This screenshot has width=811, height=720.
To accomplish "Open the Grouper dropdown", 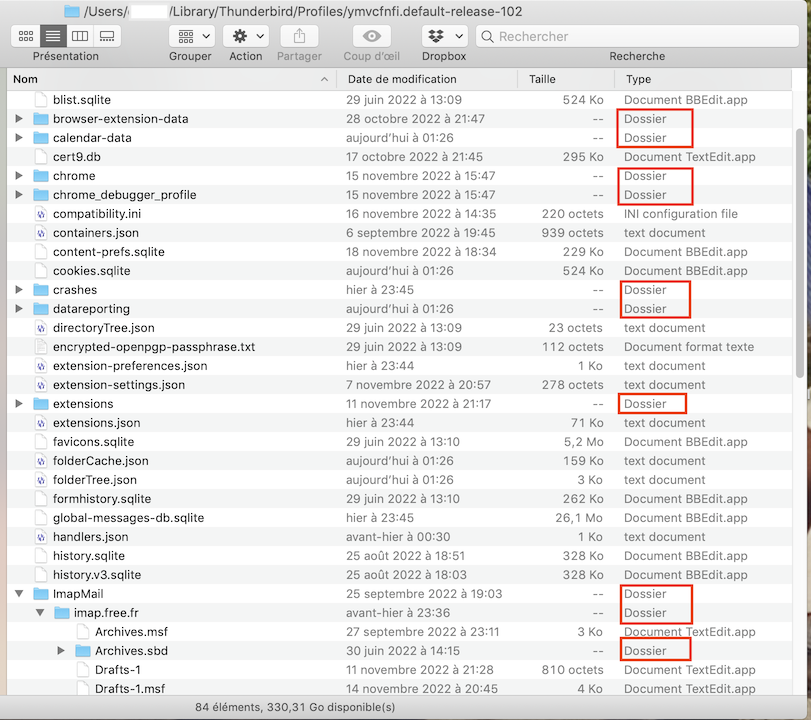I will [191, 36].
